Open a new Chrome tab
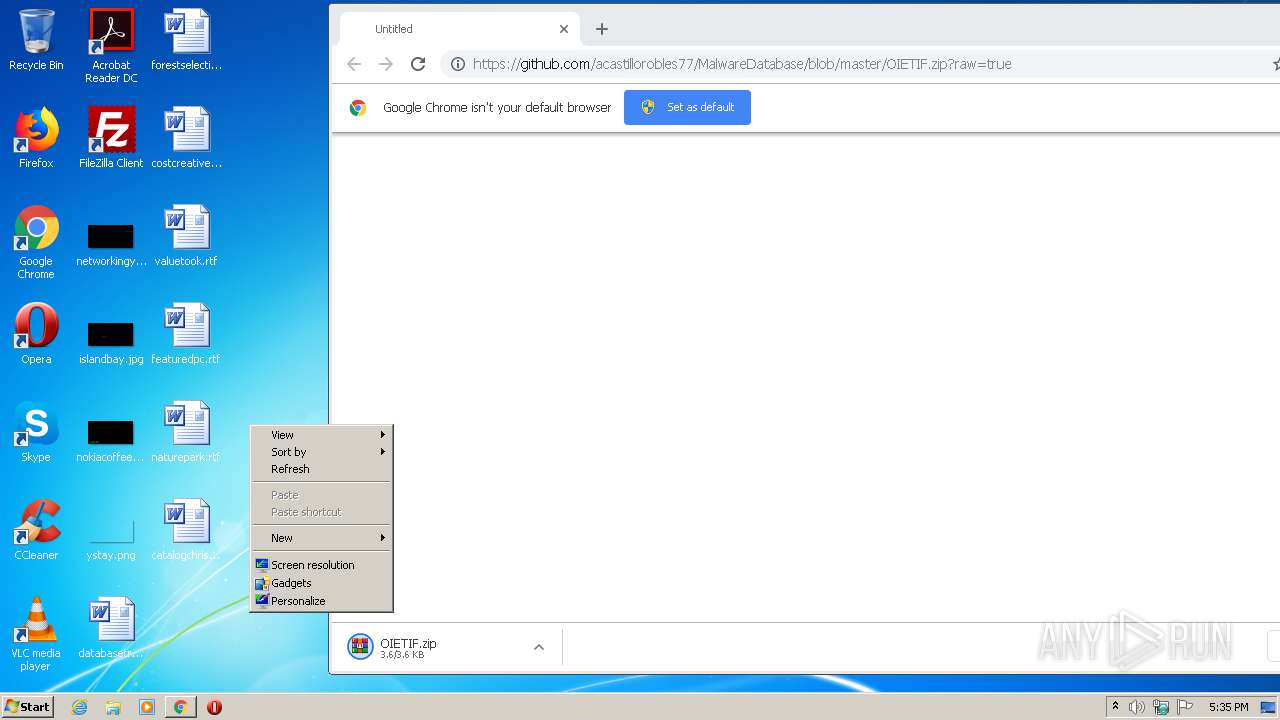1280x720 pixels. click(601, 29)
